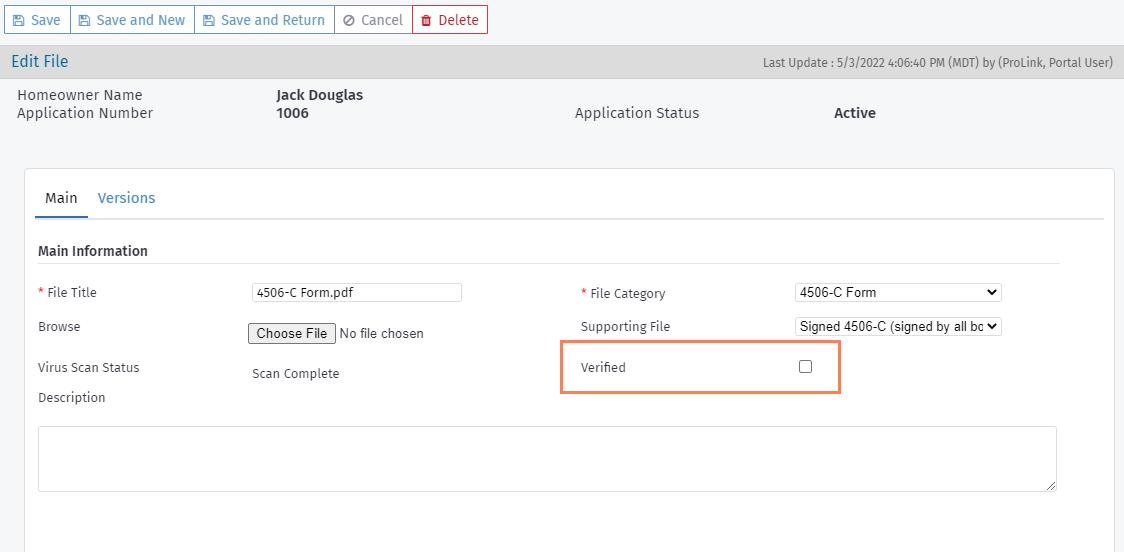Image resolution: width=1124 pixels, height=552 pixels.
Task: Click homeowner name Jack Douglas
Action: pyautogui.click(x=319, y=95)
